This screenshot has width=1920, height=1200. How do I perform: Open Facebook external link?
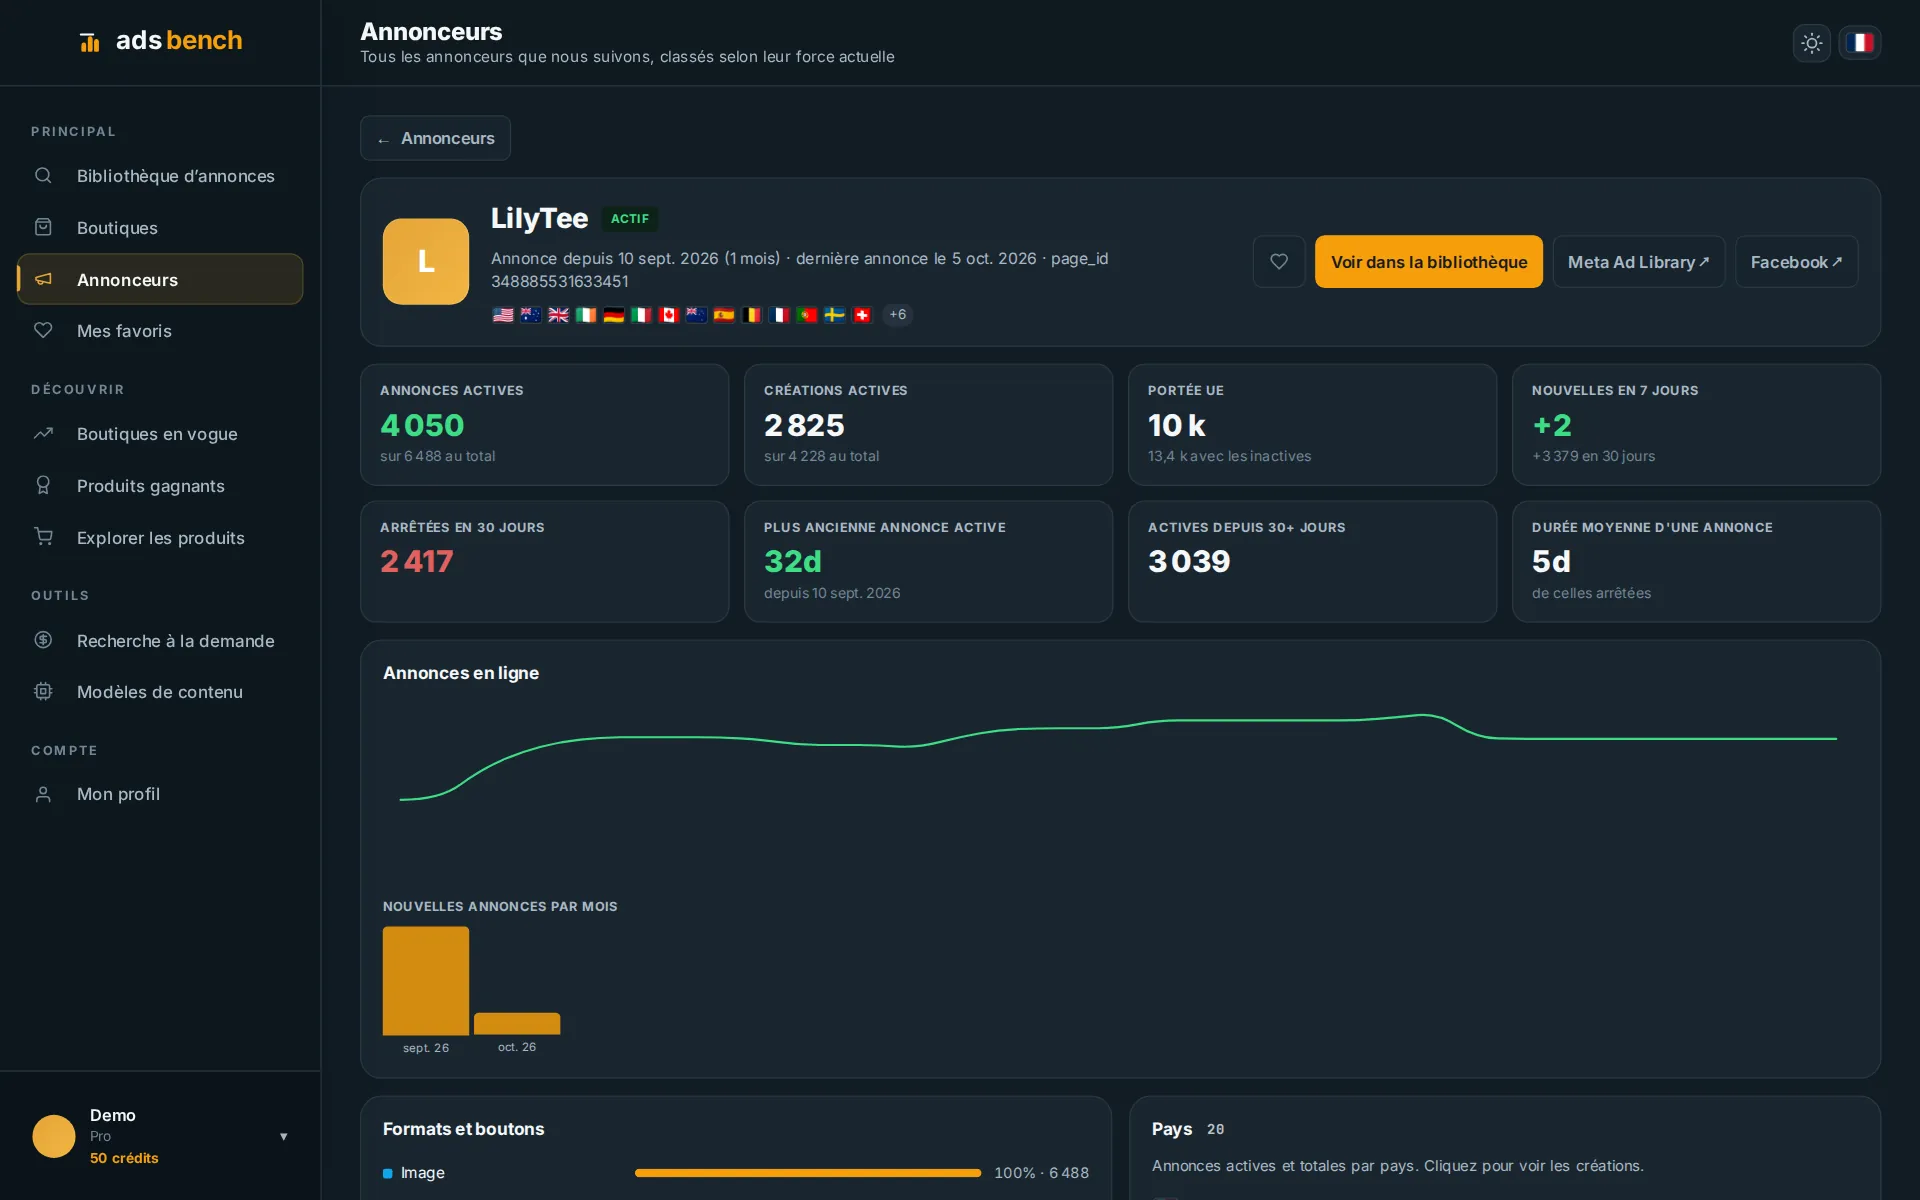tap(1796, 262)
